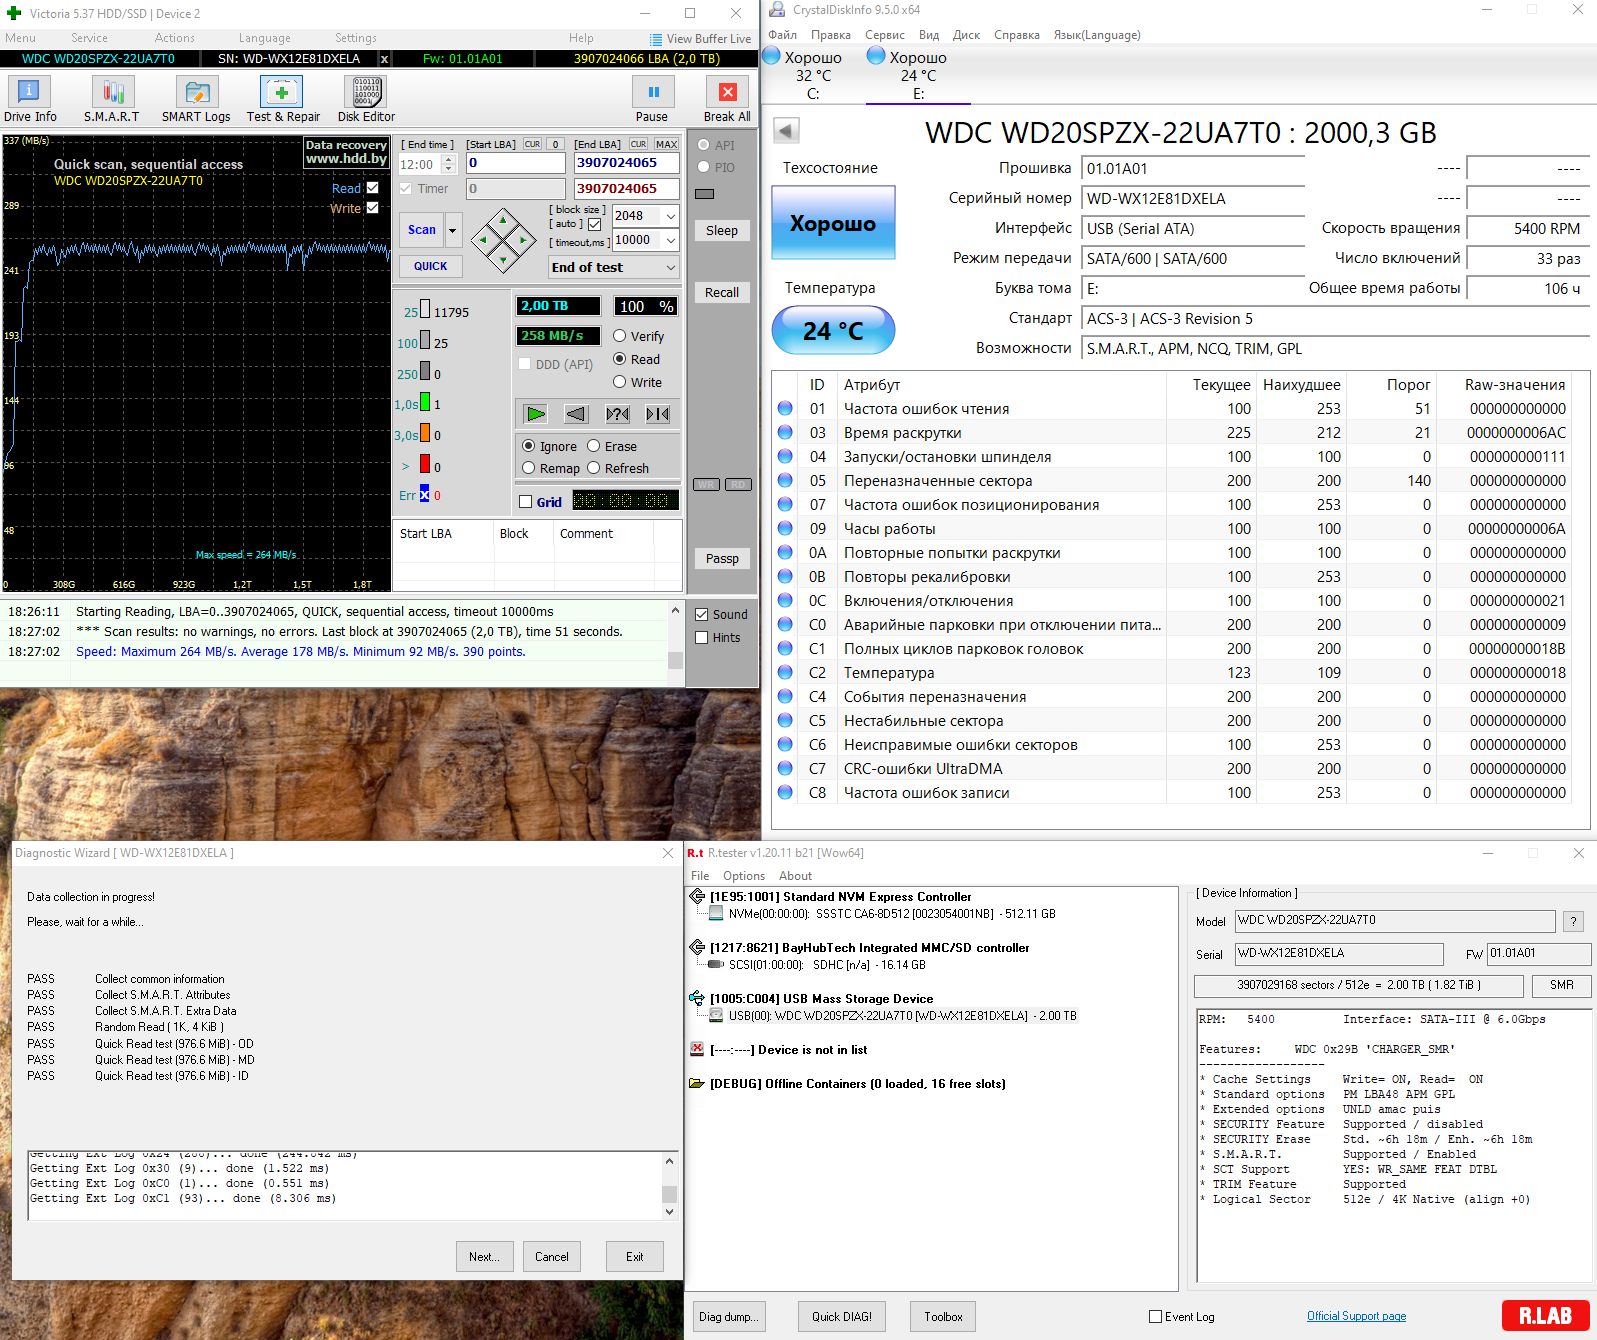Screen dimensions: 1597x1340
Task: Open the Service menu in Victoria
Action: click(89, 38)
